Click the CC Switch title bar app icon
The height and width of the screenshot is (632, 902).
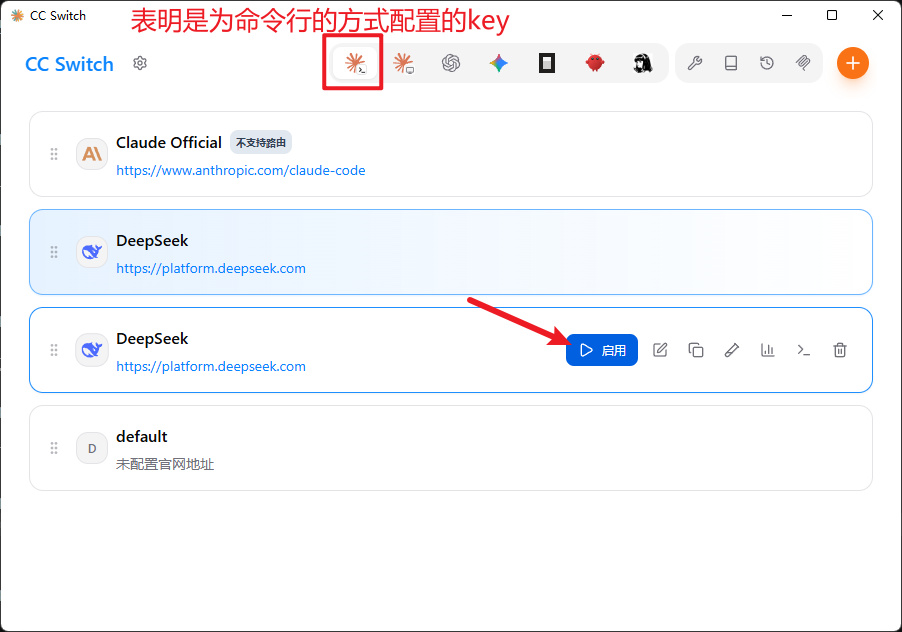click(x=17, y=16)
